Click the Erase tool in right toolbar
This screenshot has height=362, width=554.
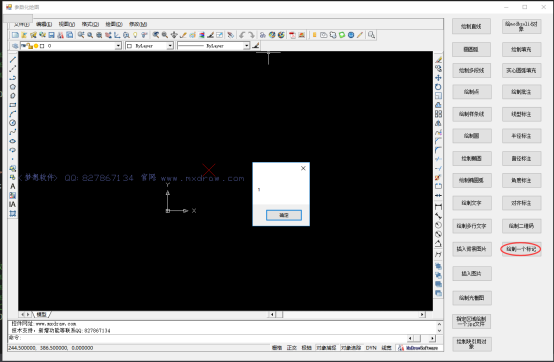438,60
